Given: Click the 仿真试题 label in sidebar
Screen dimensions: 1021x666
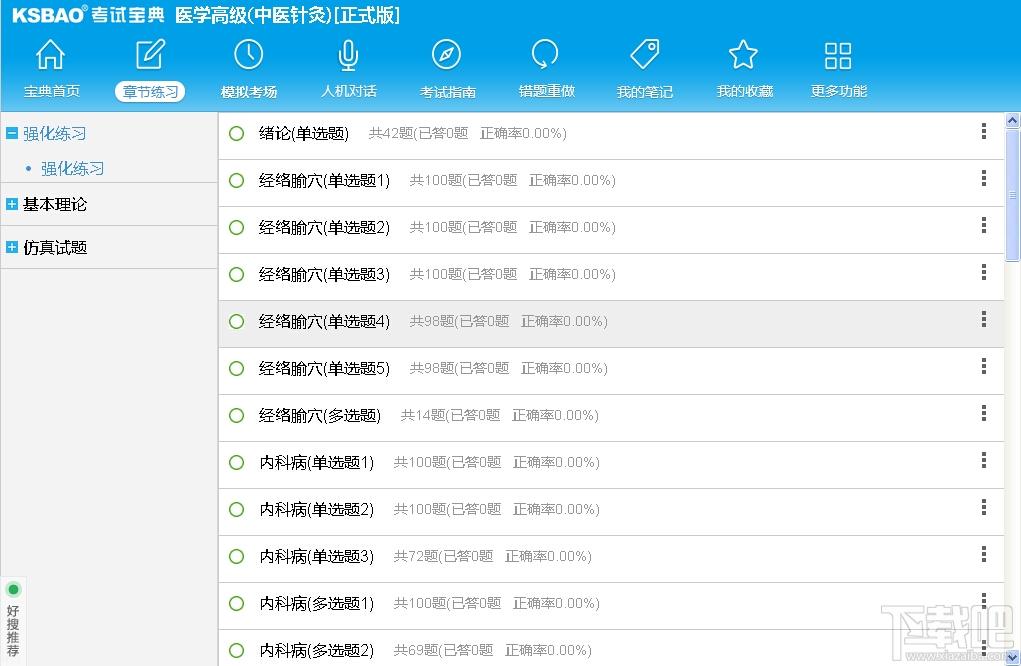Looking at the screenshot, I should (x=55, y=247).
